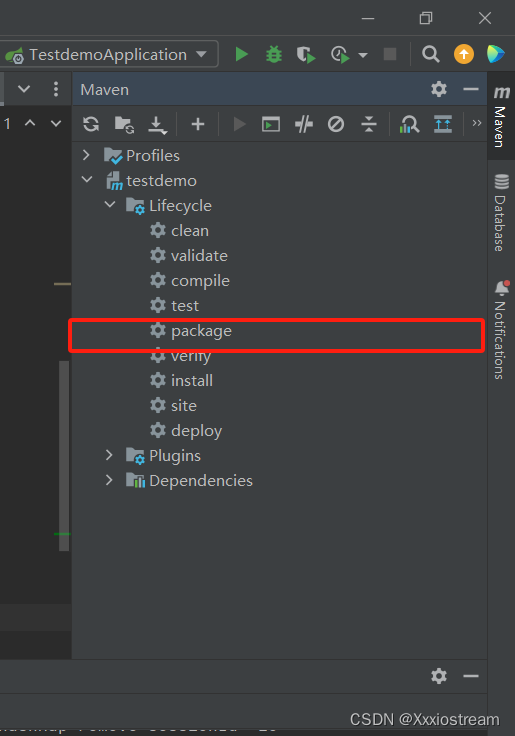
Task: Select the Dependencies folder label
Action: (x=201, y=481)
